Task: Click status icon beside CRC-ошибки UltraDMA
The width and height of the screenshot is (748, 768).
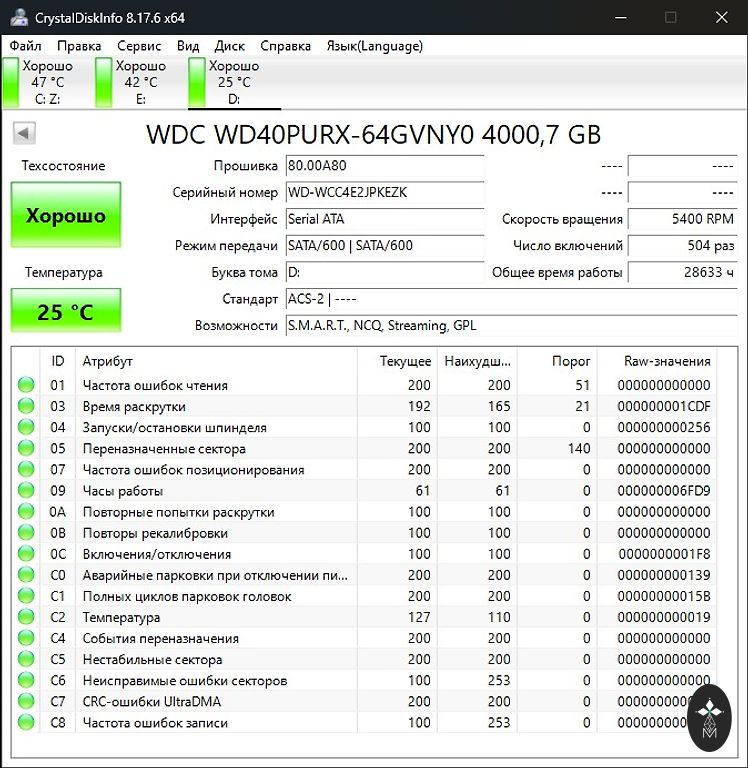Action: [26, 702]
